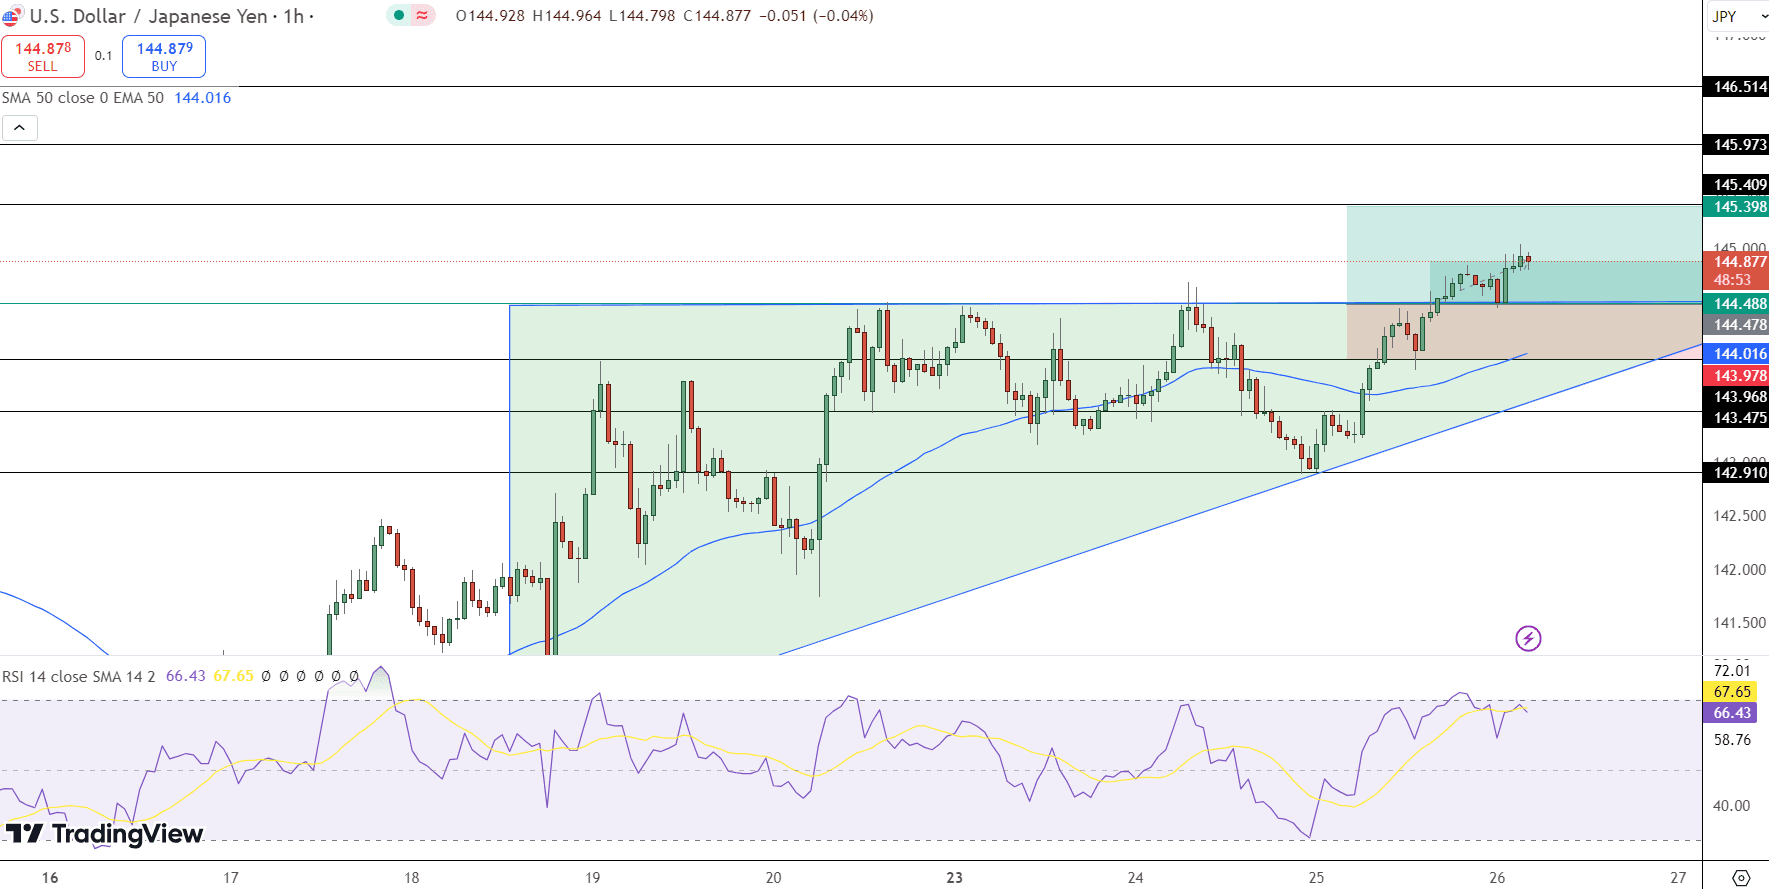Image resolution: width=1769 pixels, height=889 pixels.
Task: Click the 48:53 candle countdown label
Action: 1733,280
